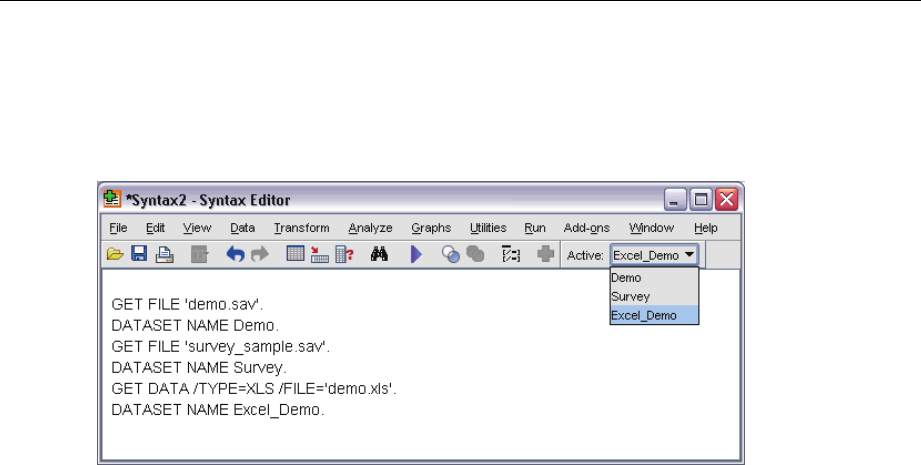The image size is (921, 465).
Task: Click the line DATASET NAME Survey.
Action: [x=199, y=368]
